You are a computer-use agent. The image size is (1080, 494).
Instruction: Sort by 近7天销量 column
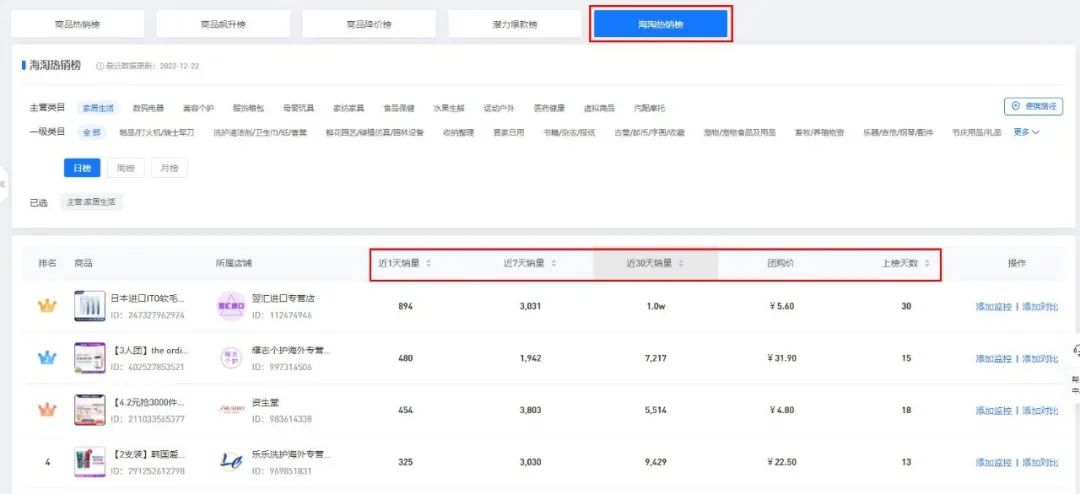pos(530,263)
